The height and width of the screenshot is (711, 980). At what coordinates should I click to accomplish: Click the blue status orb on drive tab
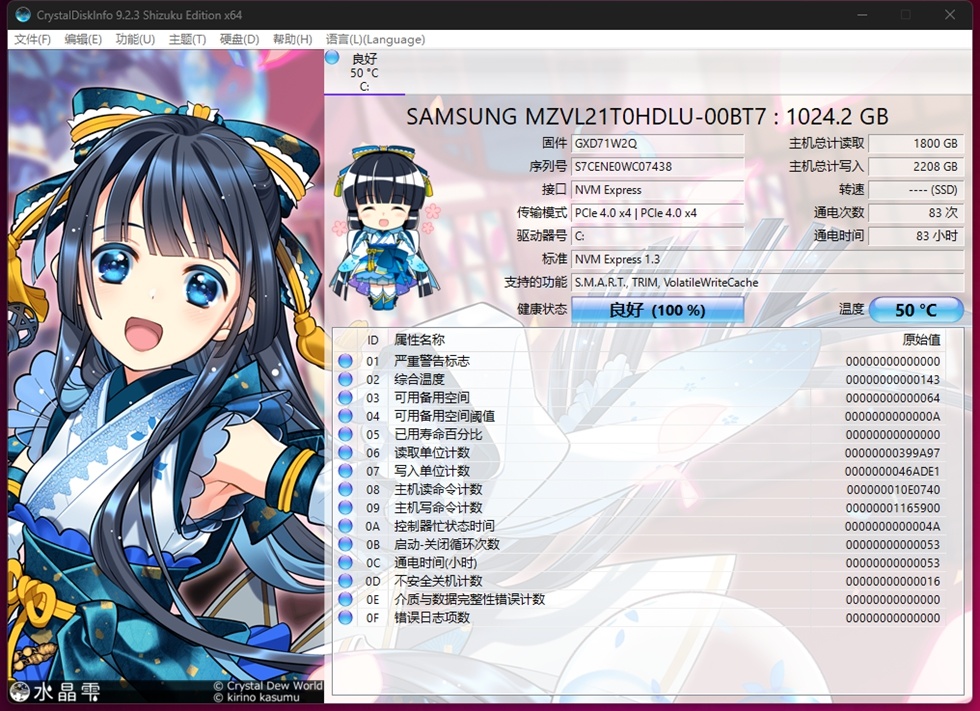332,57
